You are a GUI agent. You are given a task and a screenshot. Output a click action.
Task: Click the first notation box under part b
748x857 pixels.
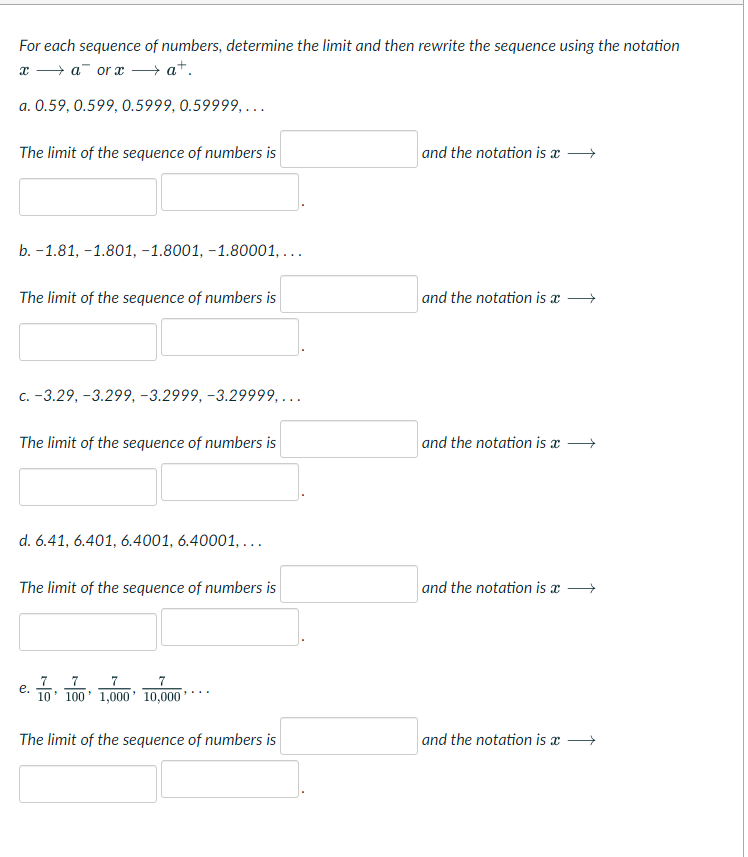[x=87, y=341]
